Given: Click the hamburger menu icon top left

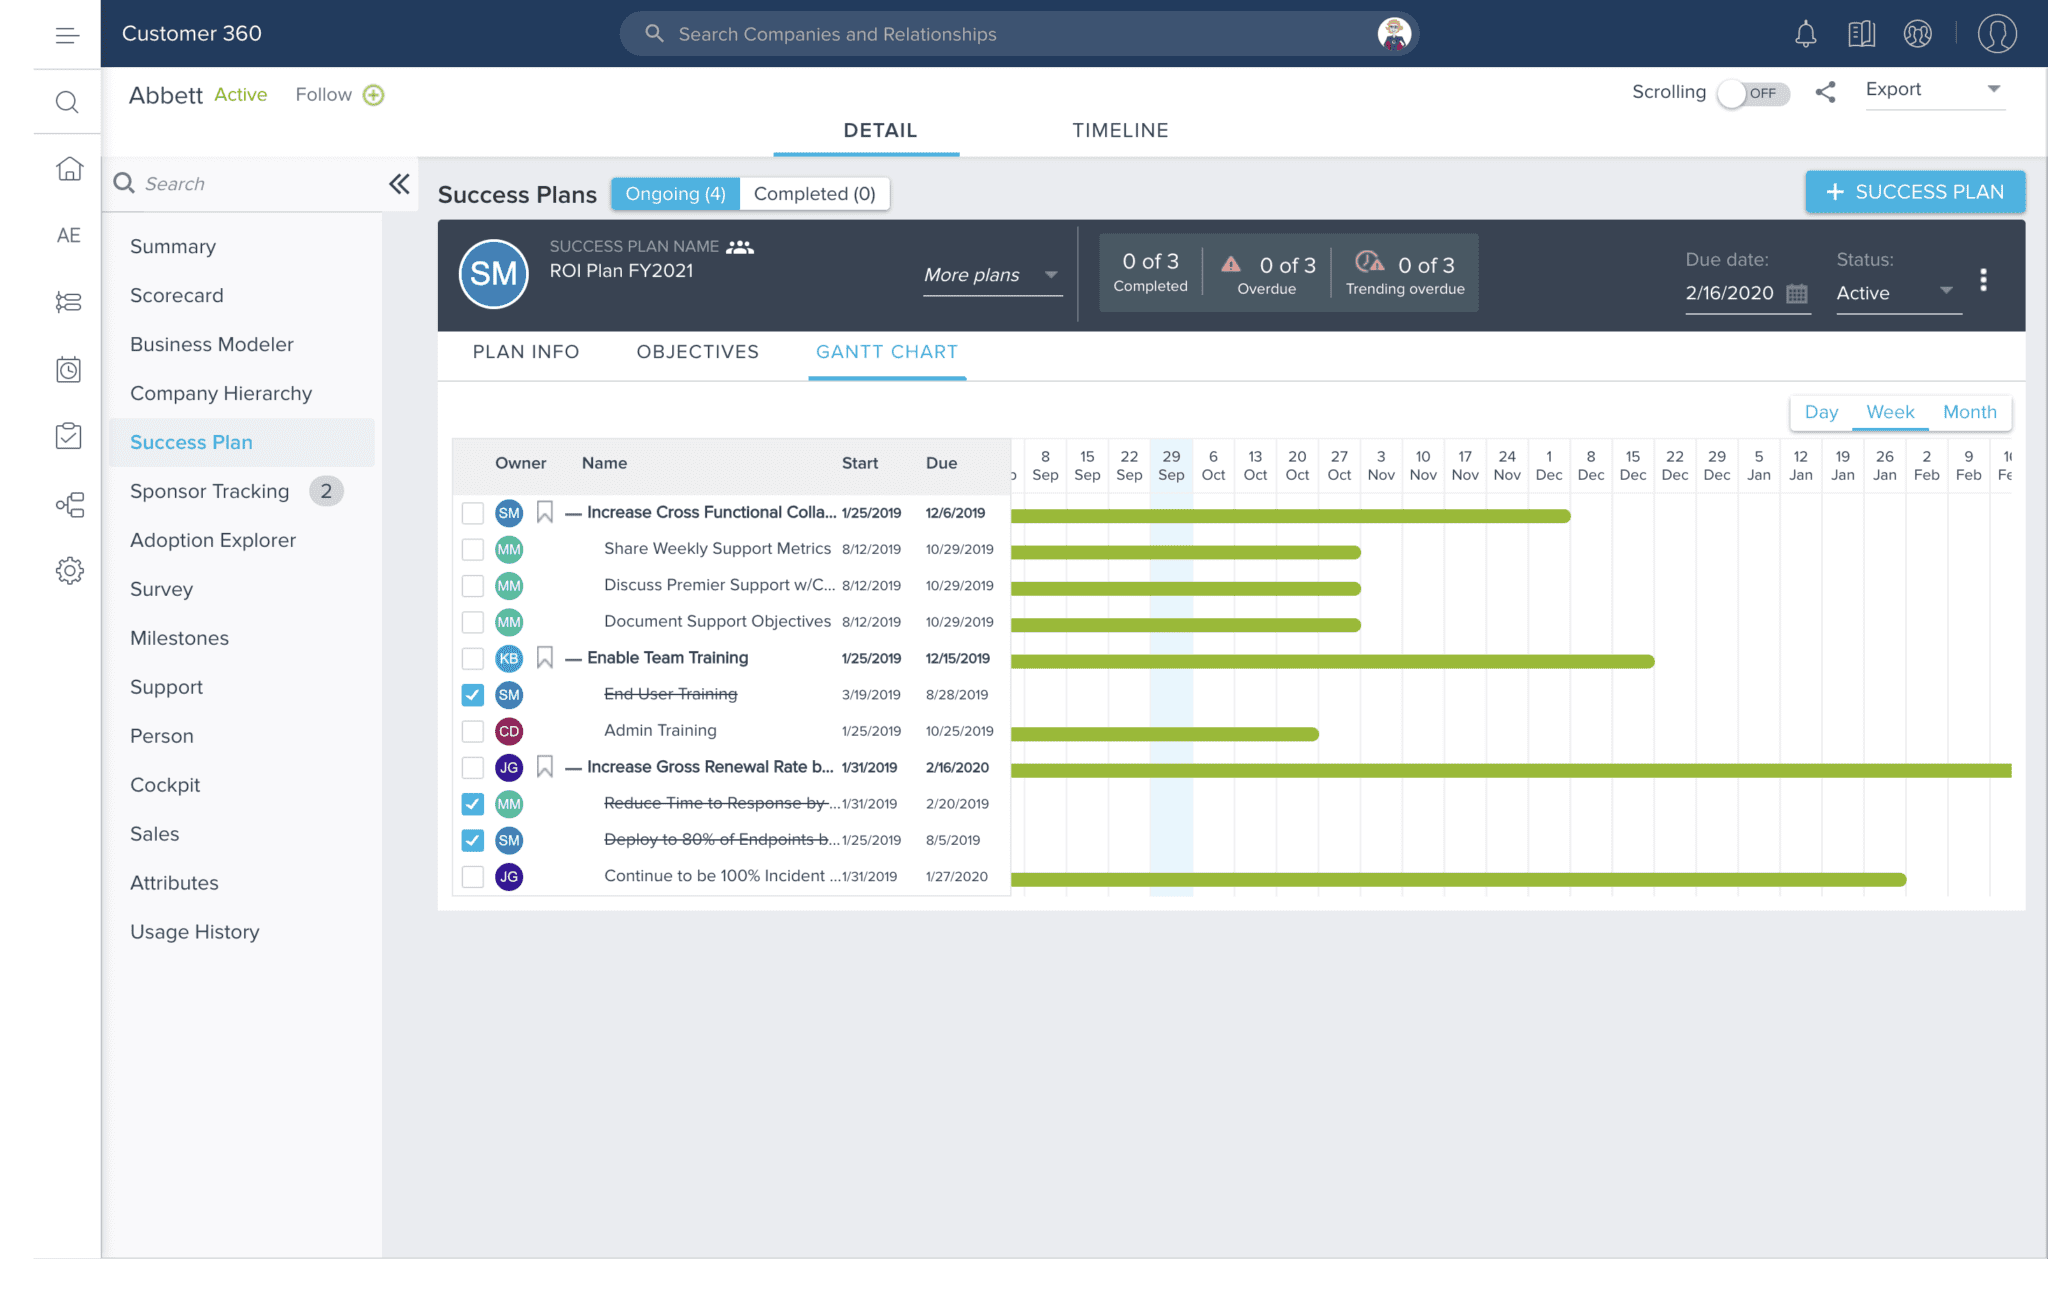Looking at the screenshot, I should pyautogui.click(x=66, y=33).
